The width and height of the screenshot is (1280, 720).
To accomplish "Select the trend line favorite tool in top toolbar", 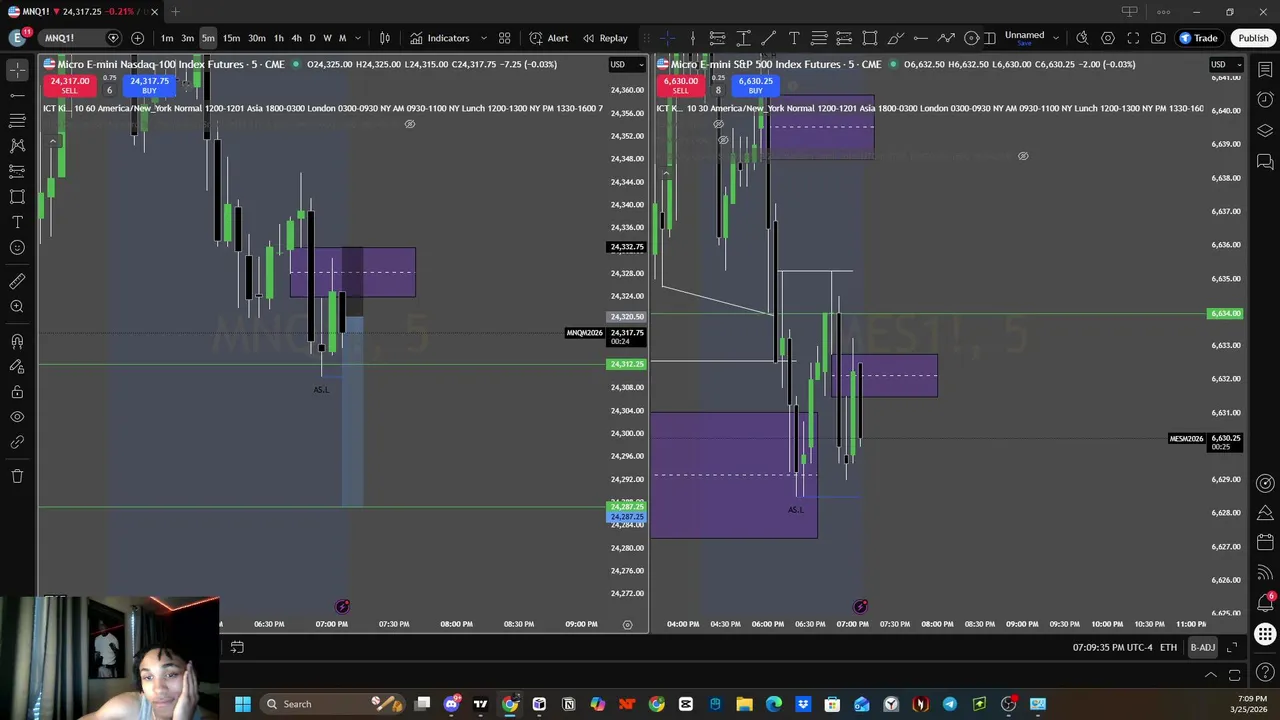I will (x=768, y=38).
